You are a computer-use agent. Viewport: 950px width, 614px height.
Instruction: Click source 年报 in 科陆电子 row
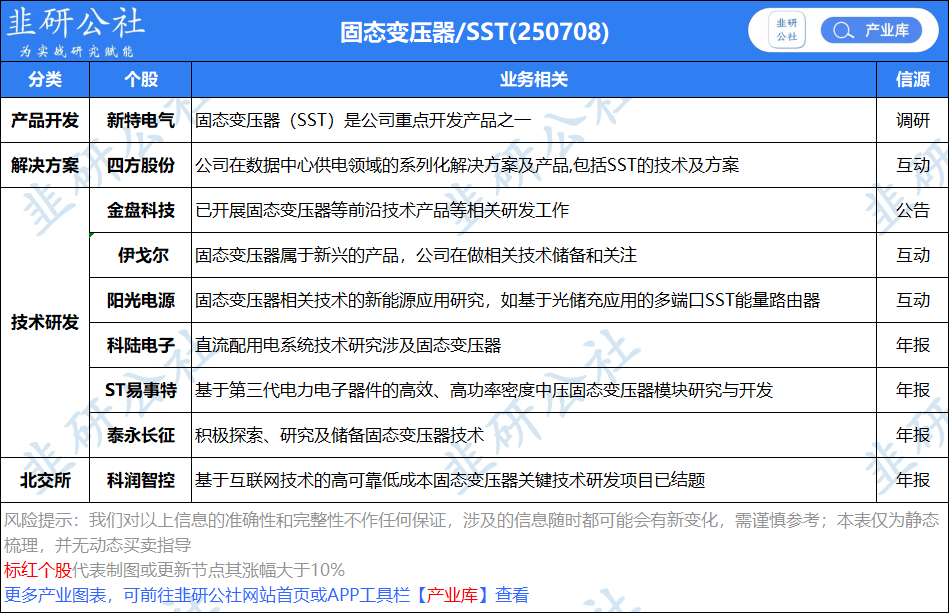point(912,345)
